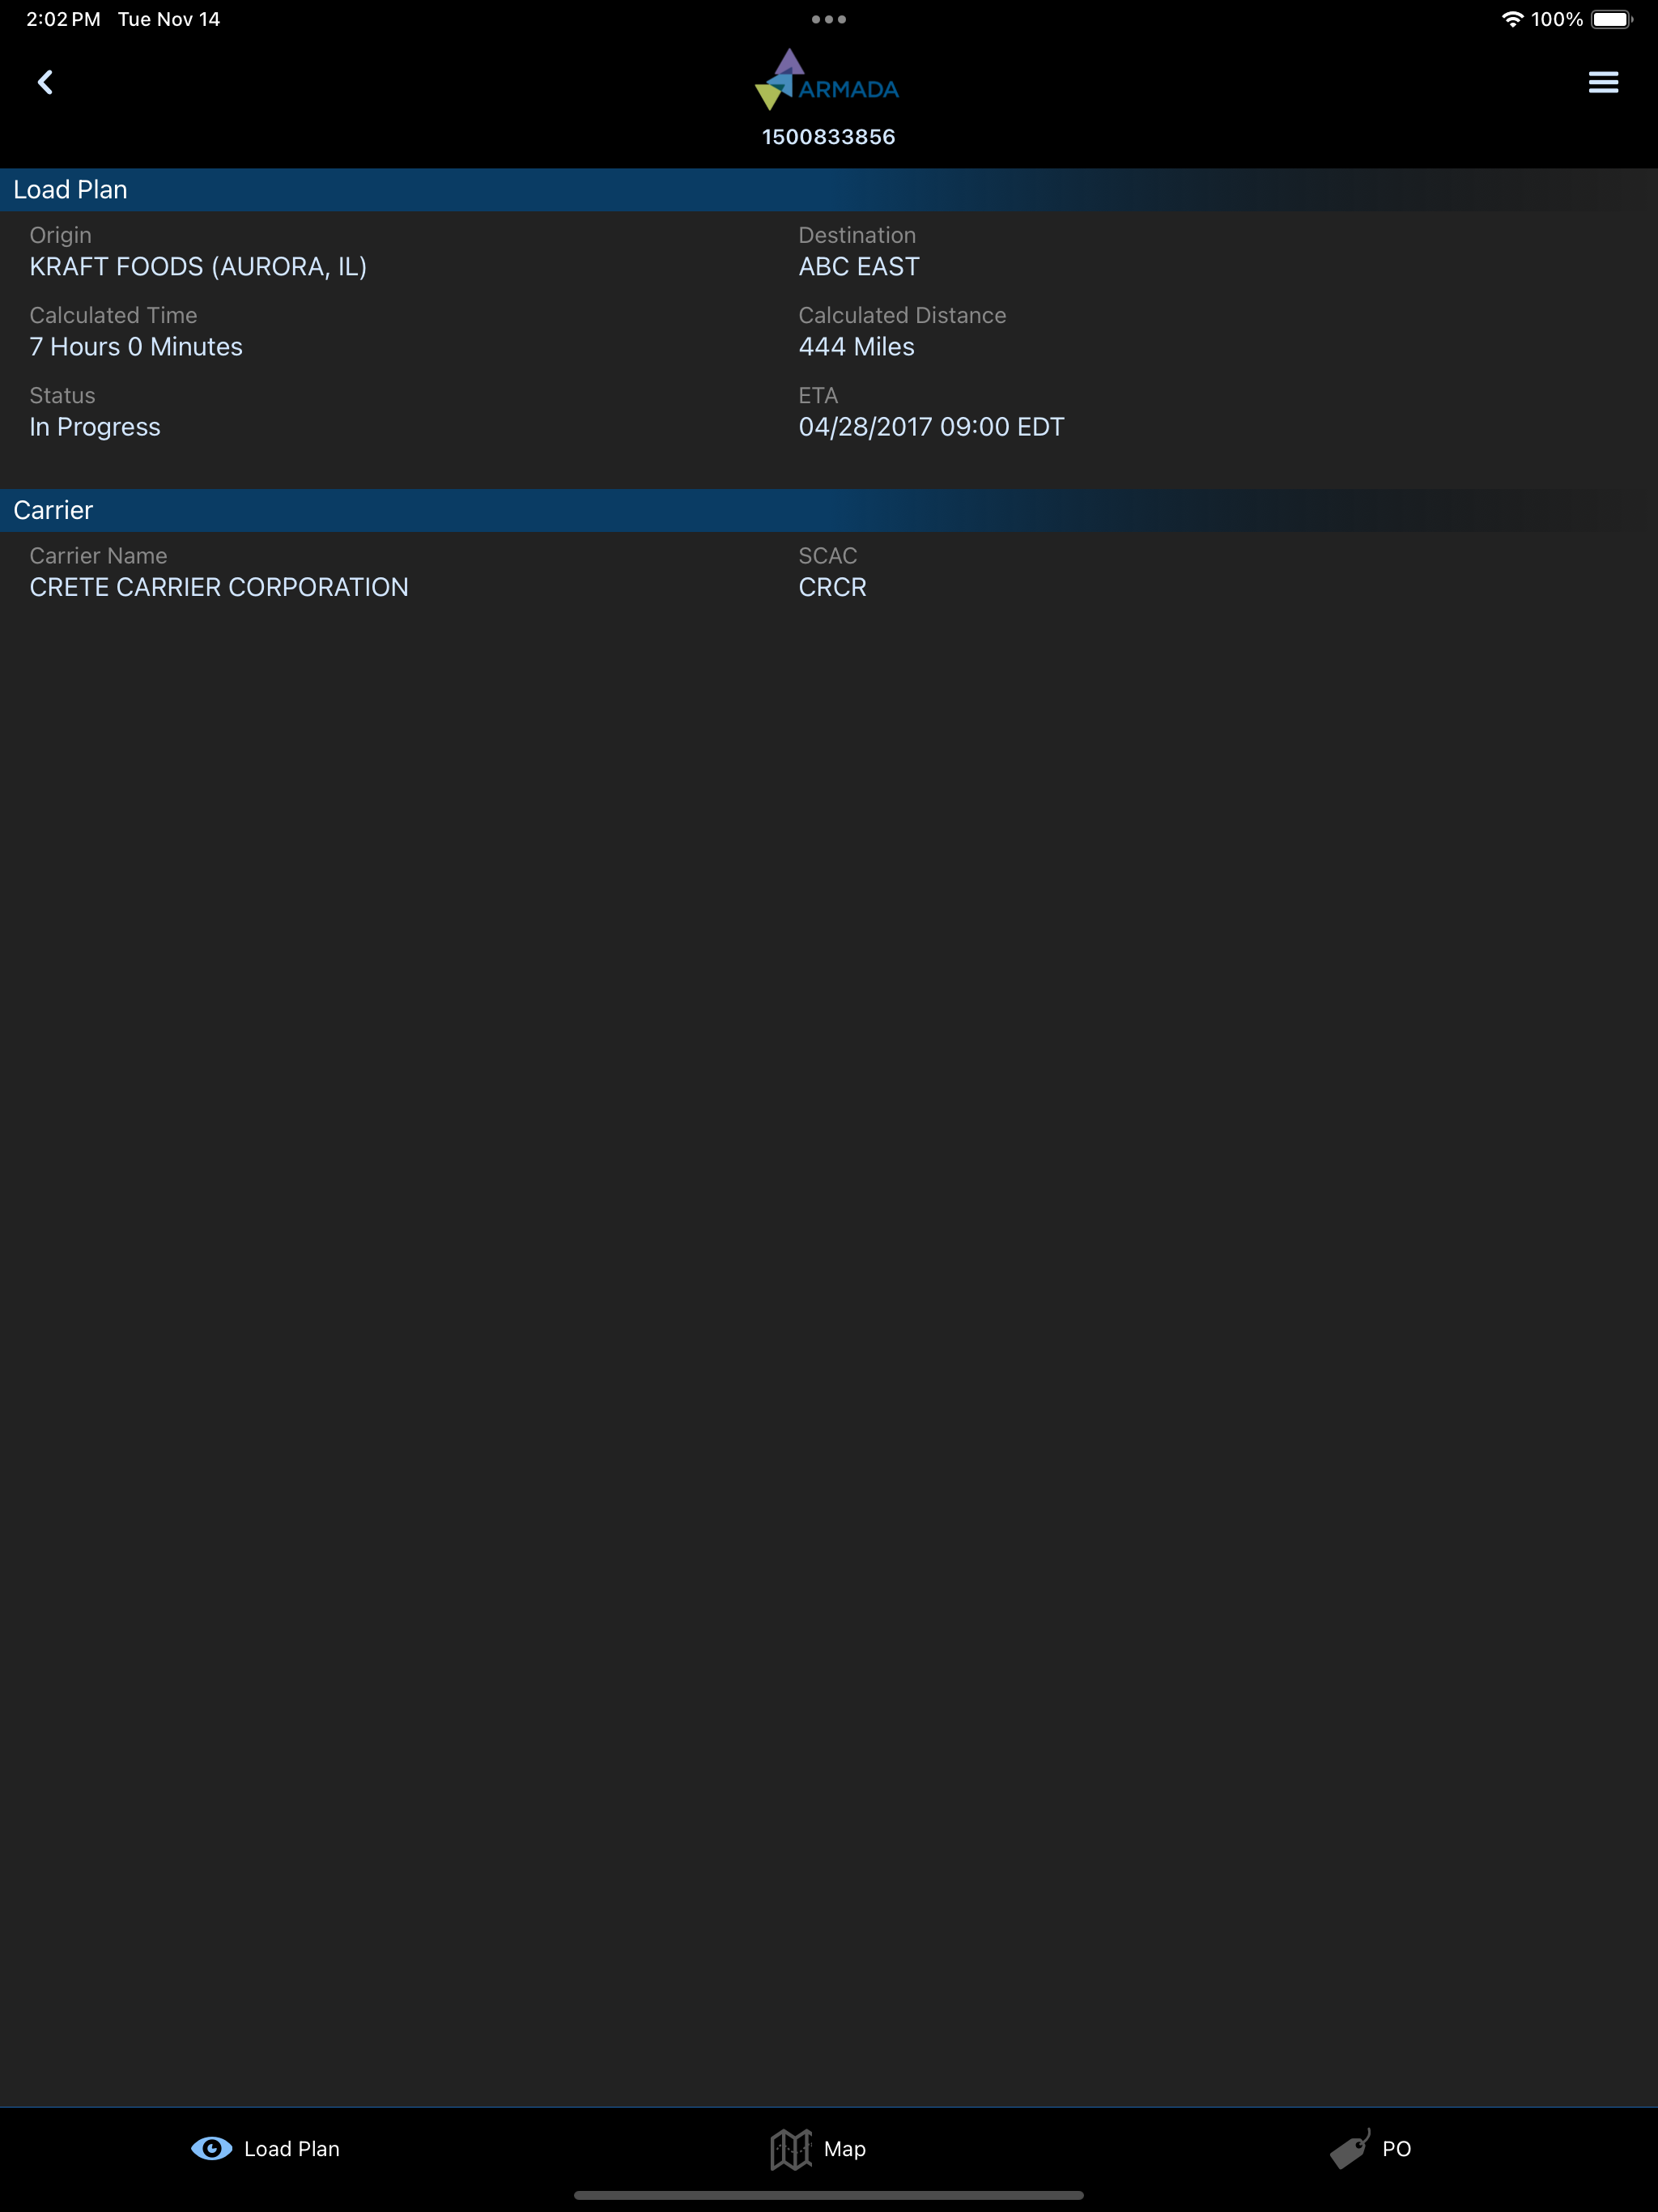This screenshot has height=2212, width=1658.
Task: Switch to the PO tab
Action: tap(1396, 2149)
